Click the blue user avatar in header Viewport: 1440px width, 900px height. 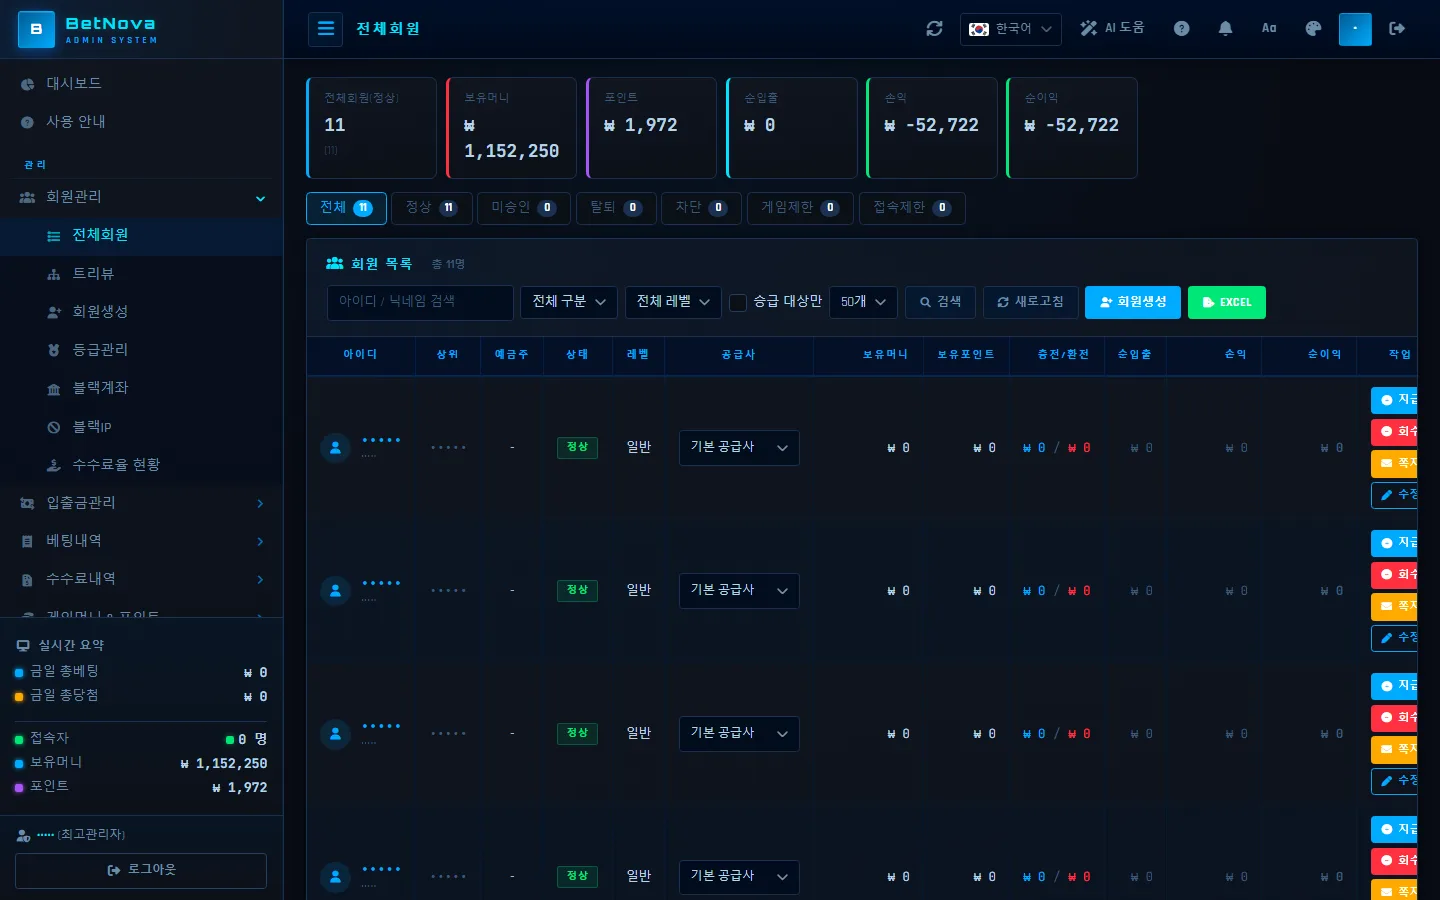[x=1355, y=29]
